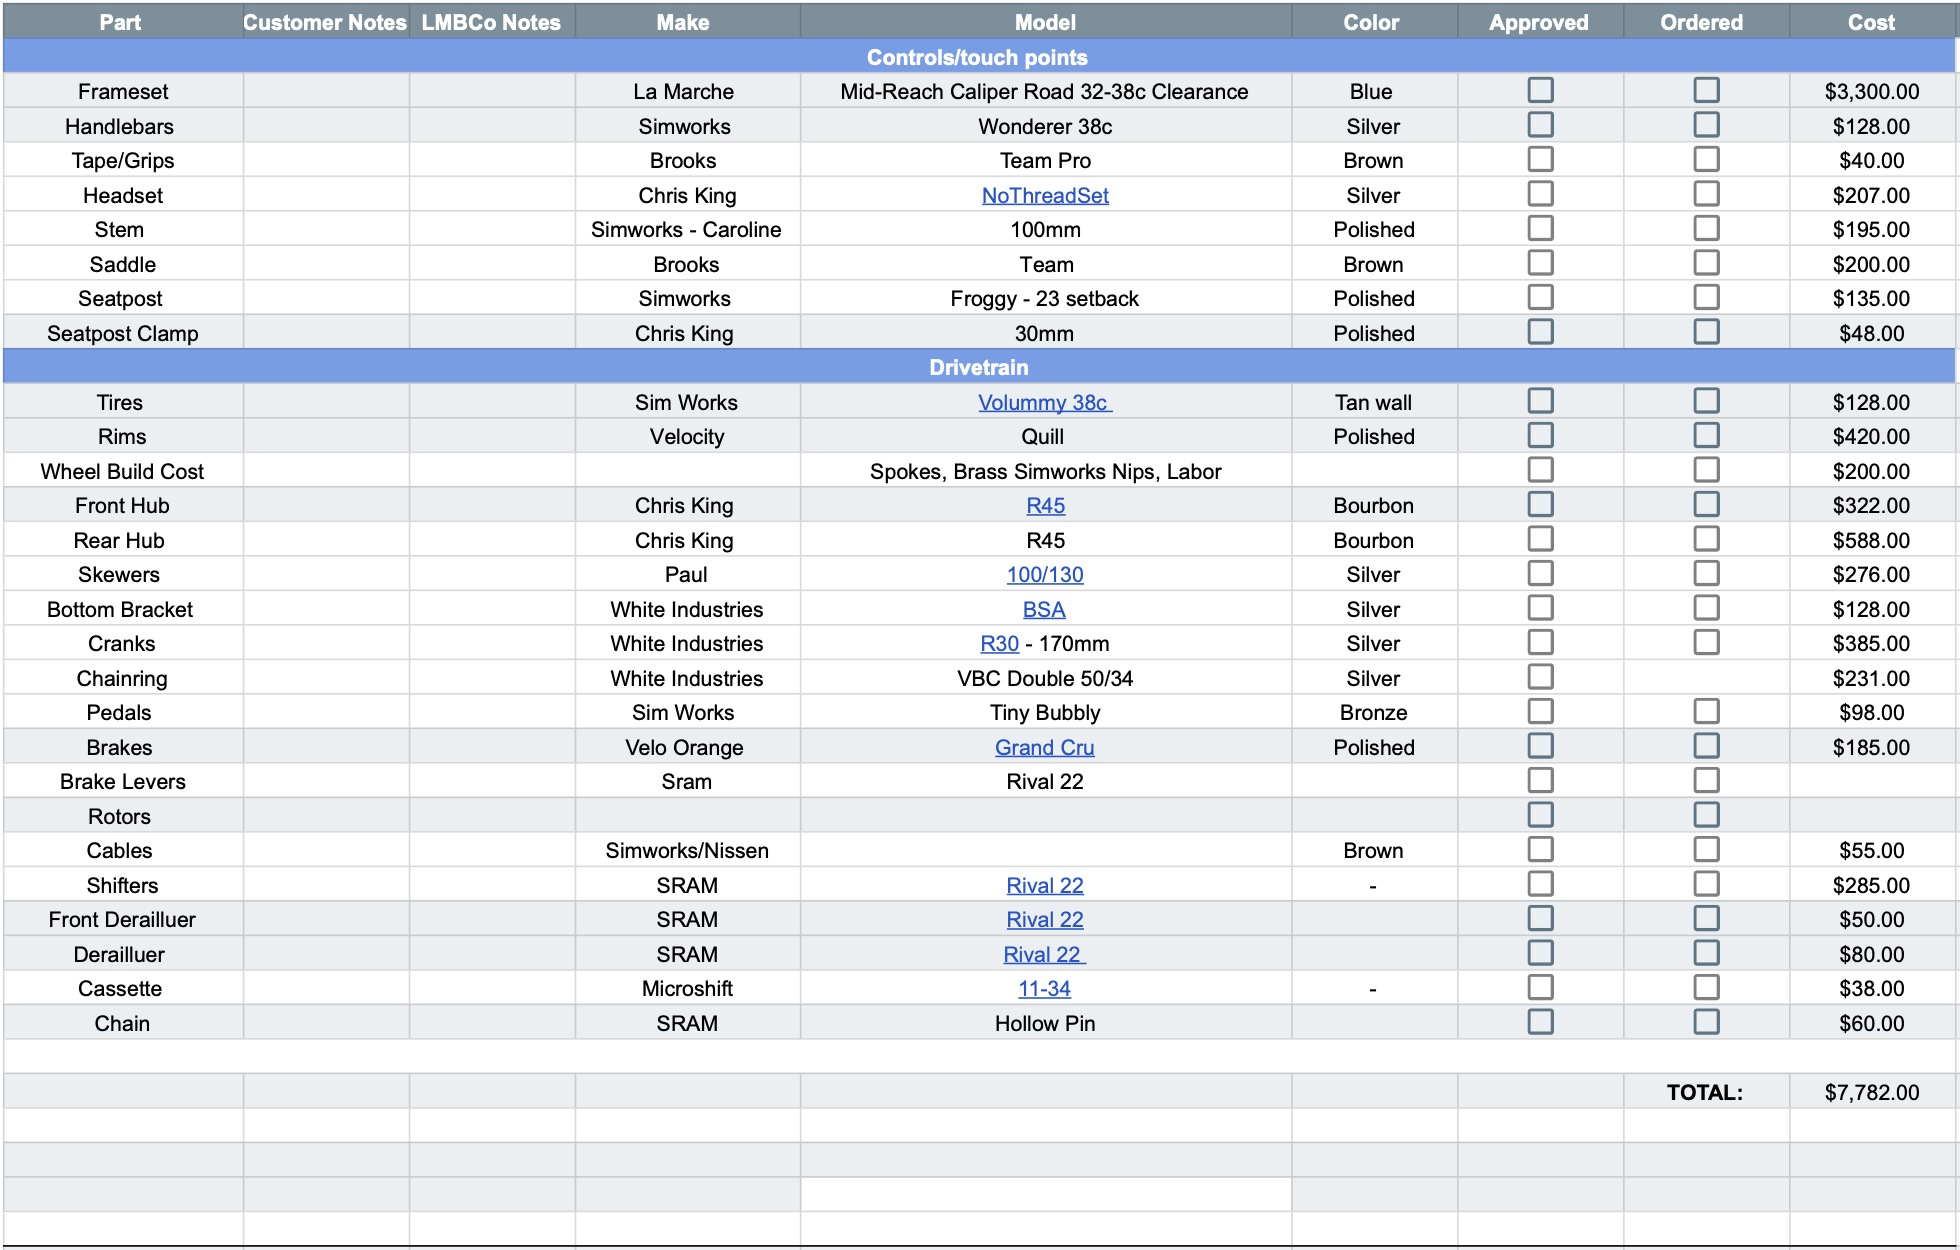The width and height of the screenshot is (1960, 1250).
Task: Select the Model column header
Action: (1045, 22)
